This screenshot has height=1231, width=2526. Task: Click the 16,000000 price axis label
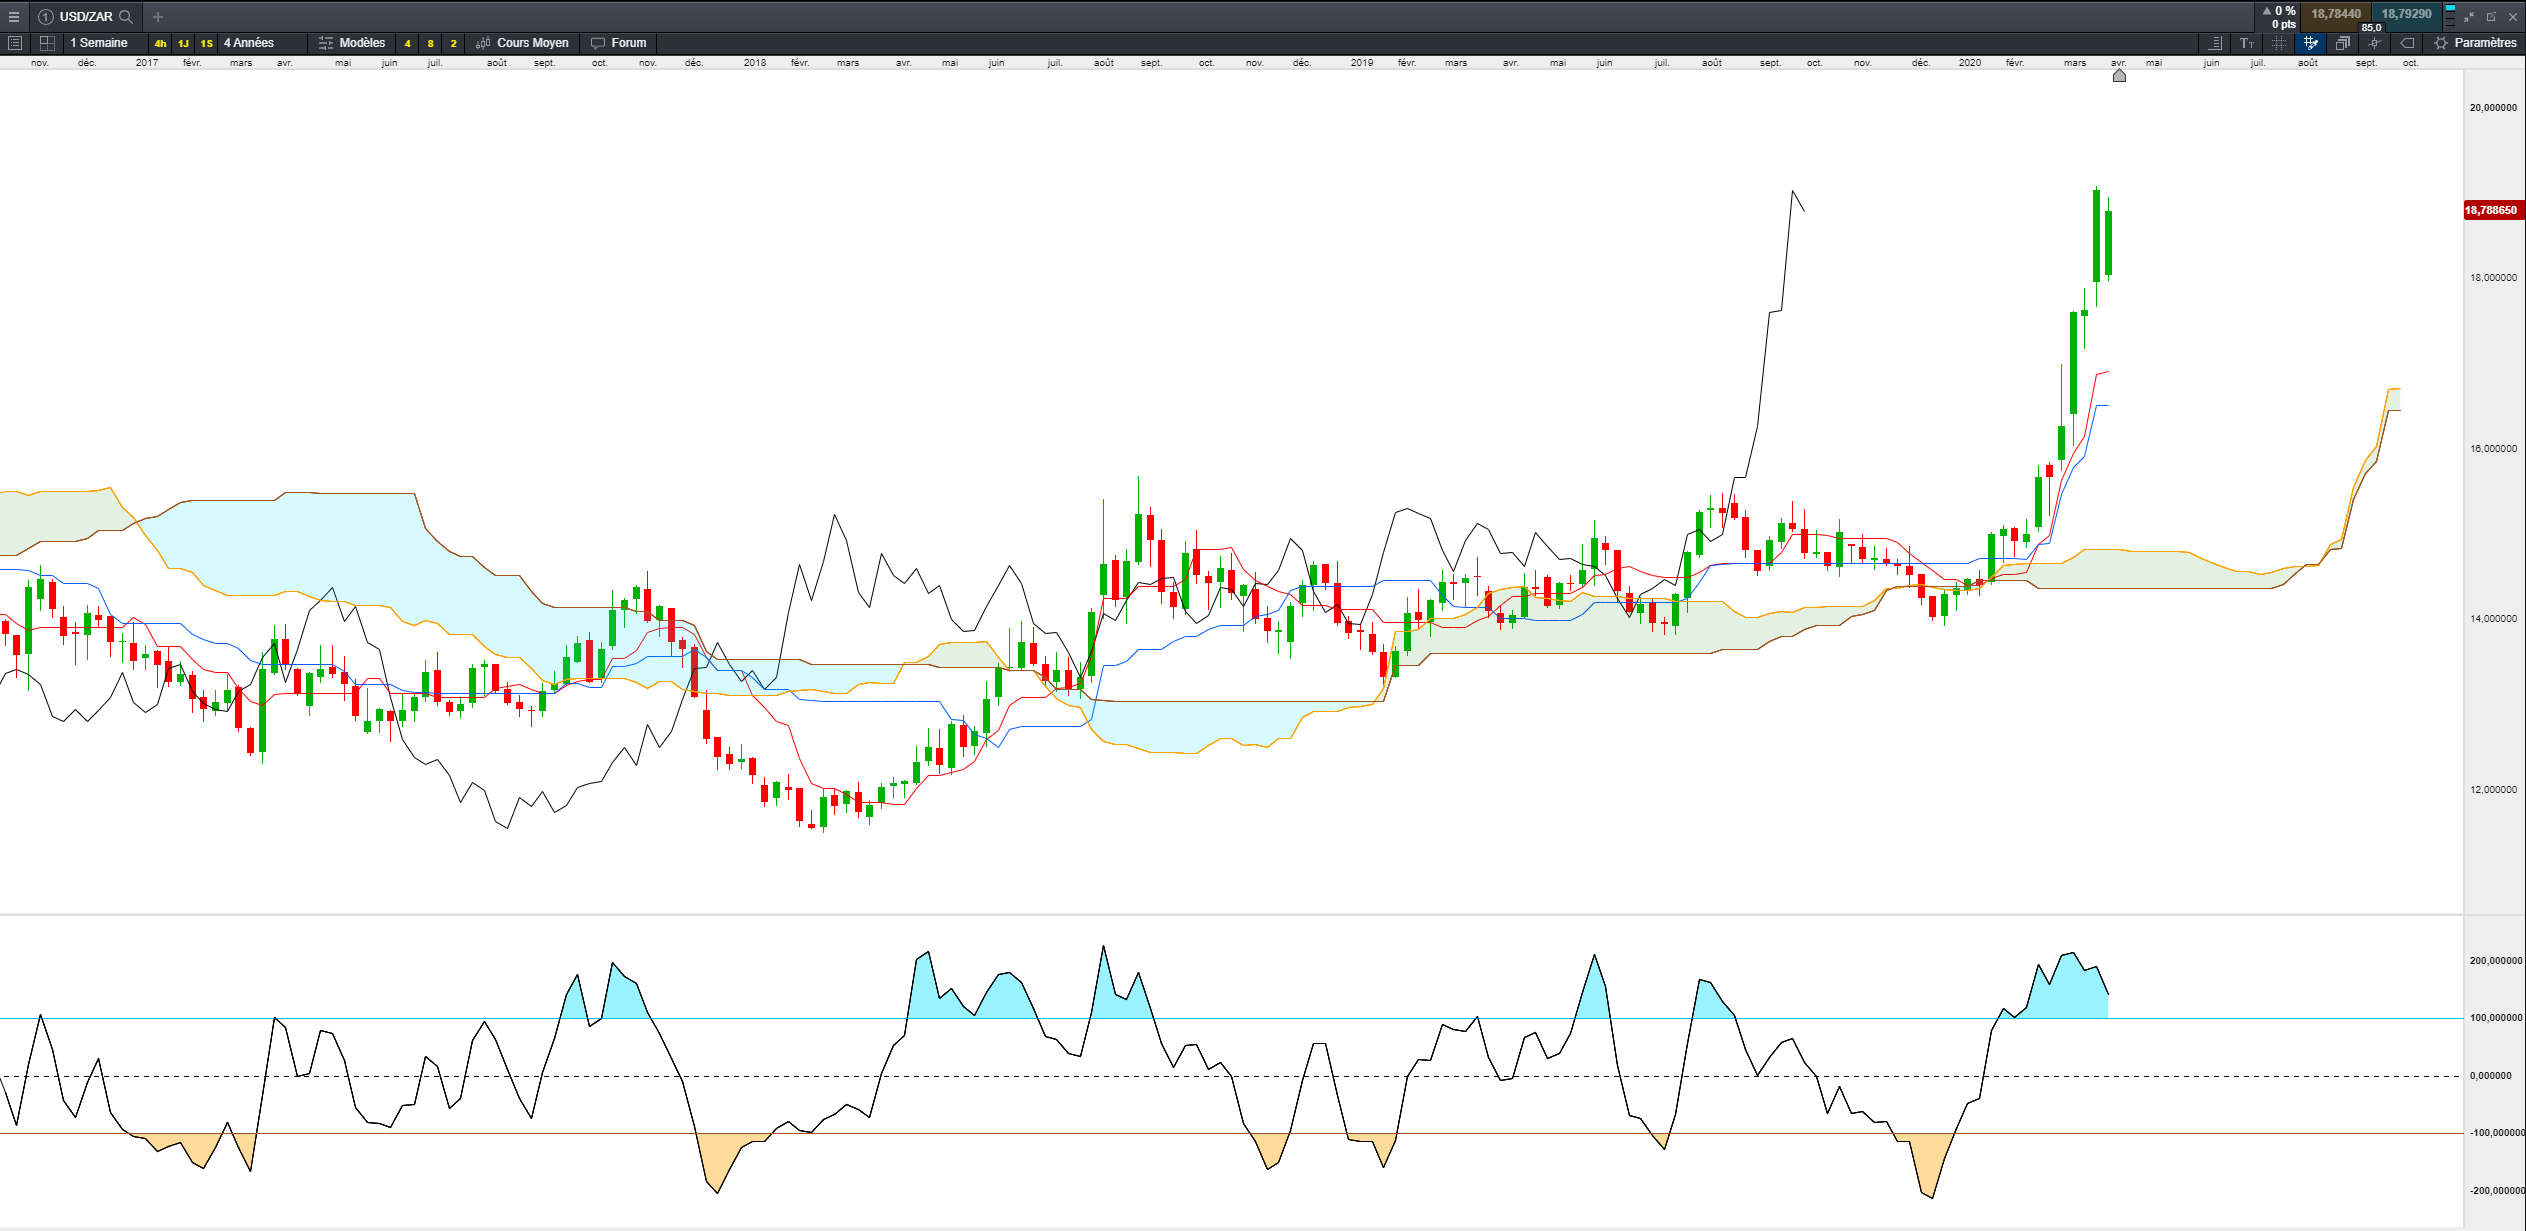[2493, 448]
